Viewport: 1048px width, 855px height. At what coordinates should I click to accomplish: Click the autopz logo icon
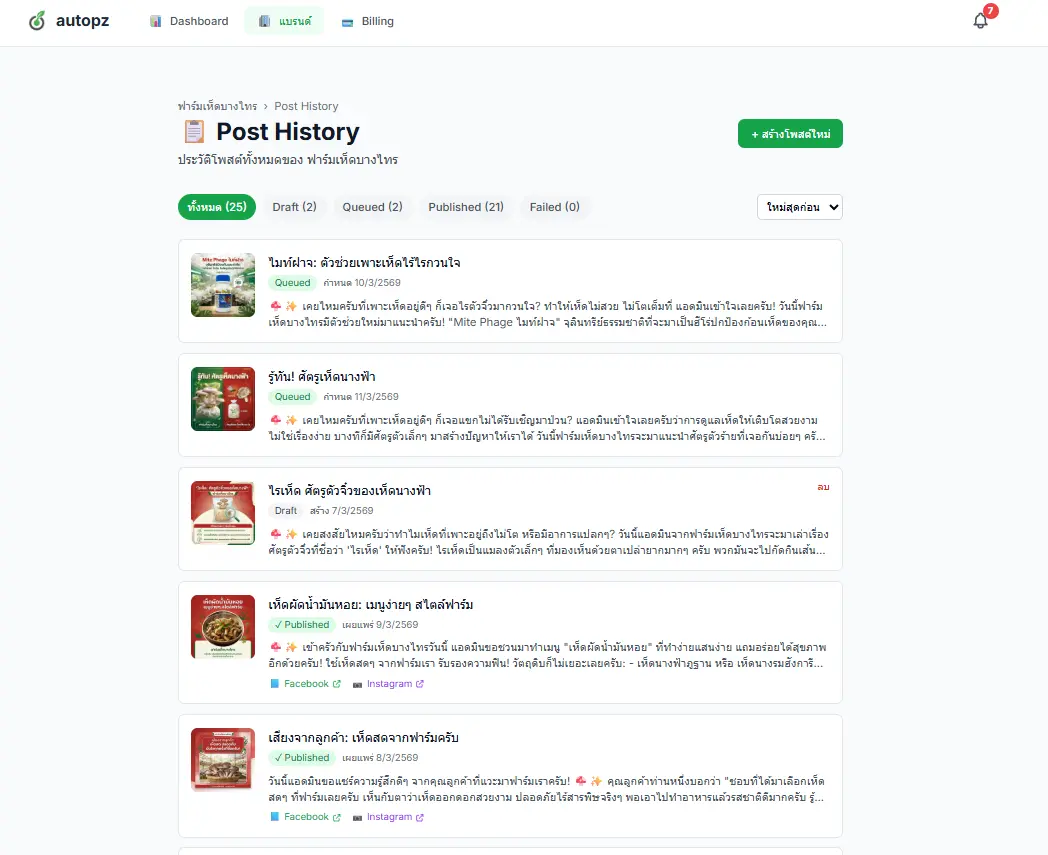click(37, 21)
